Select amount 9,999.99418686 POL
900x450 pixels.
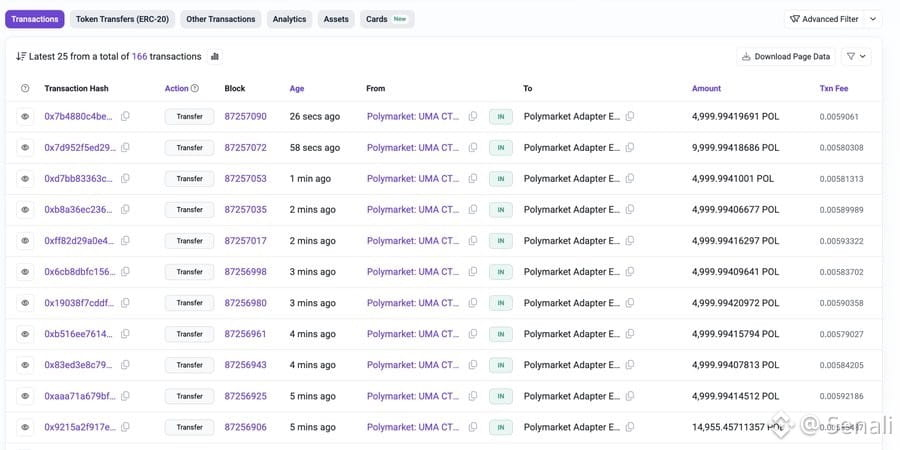tap(735, 148)
